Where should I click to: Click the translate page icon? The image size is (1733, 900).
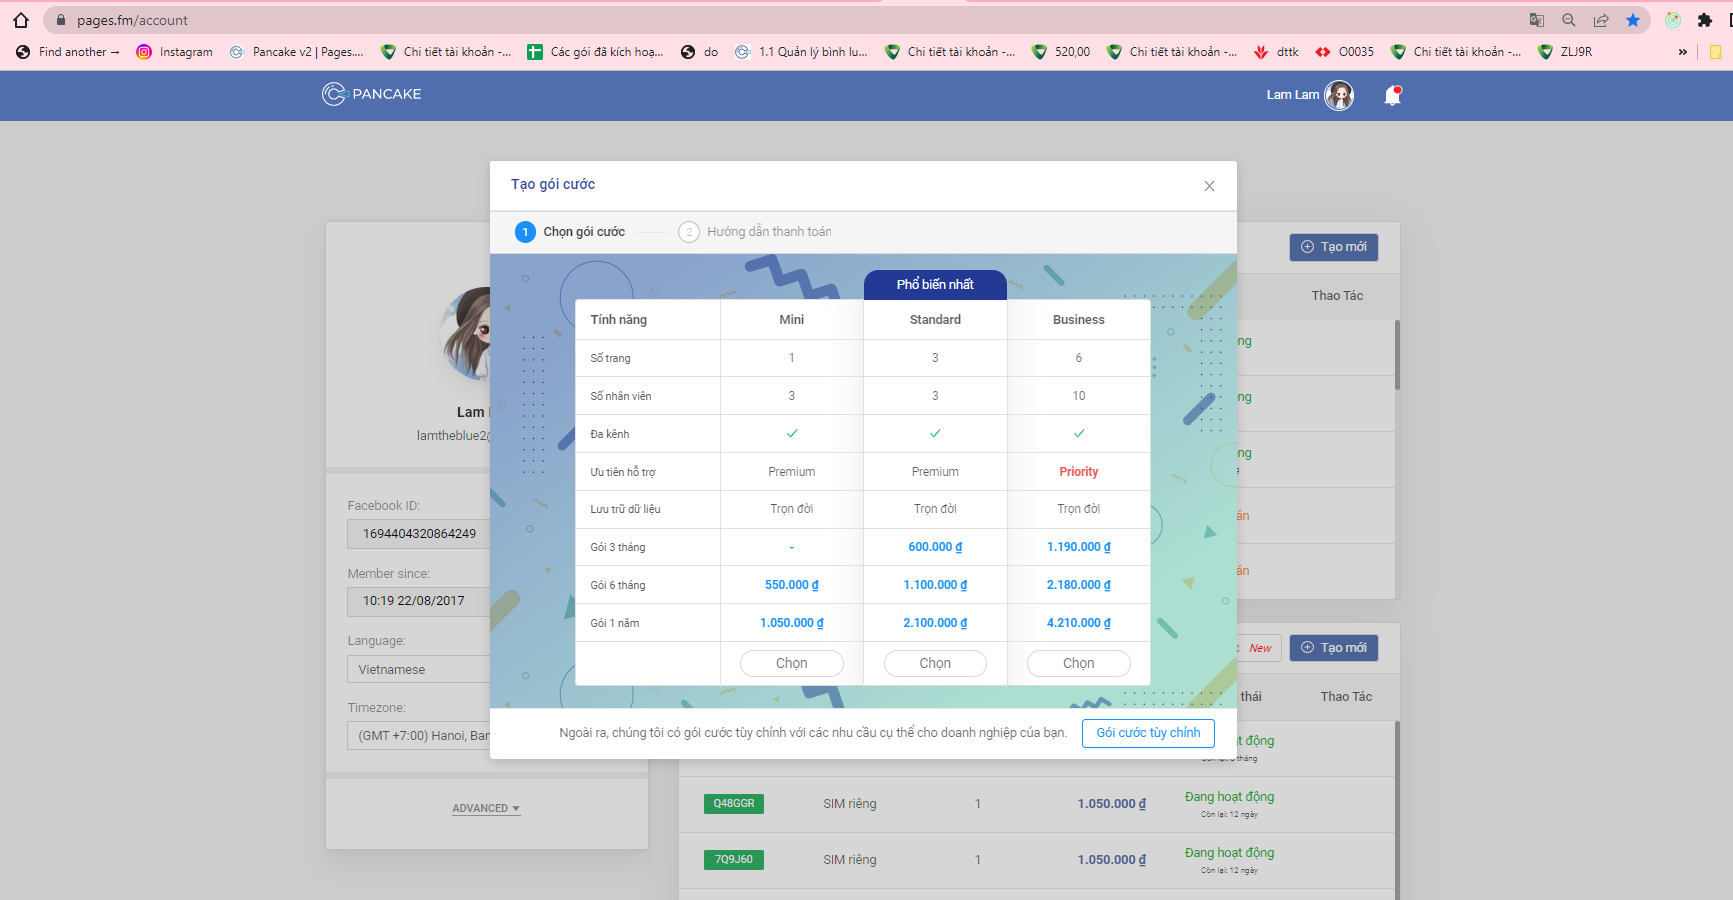1537,20
